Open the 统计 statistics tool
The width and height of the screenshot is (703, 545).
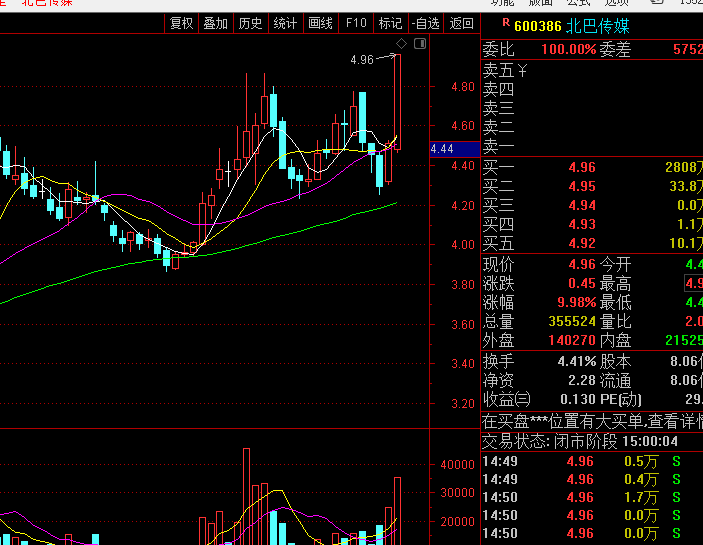(x=285, y=23)
